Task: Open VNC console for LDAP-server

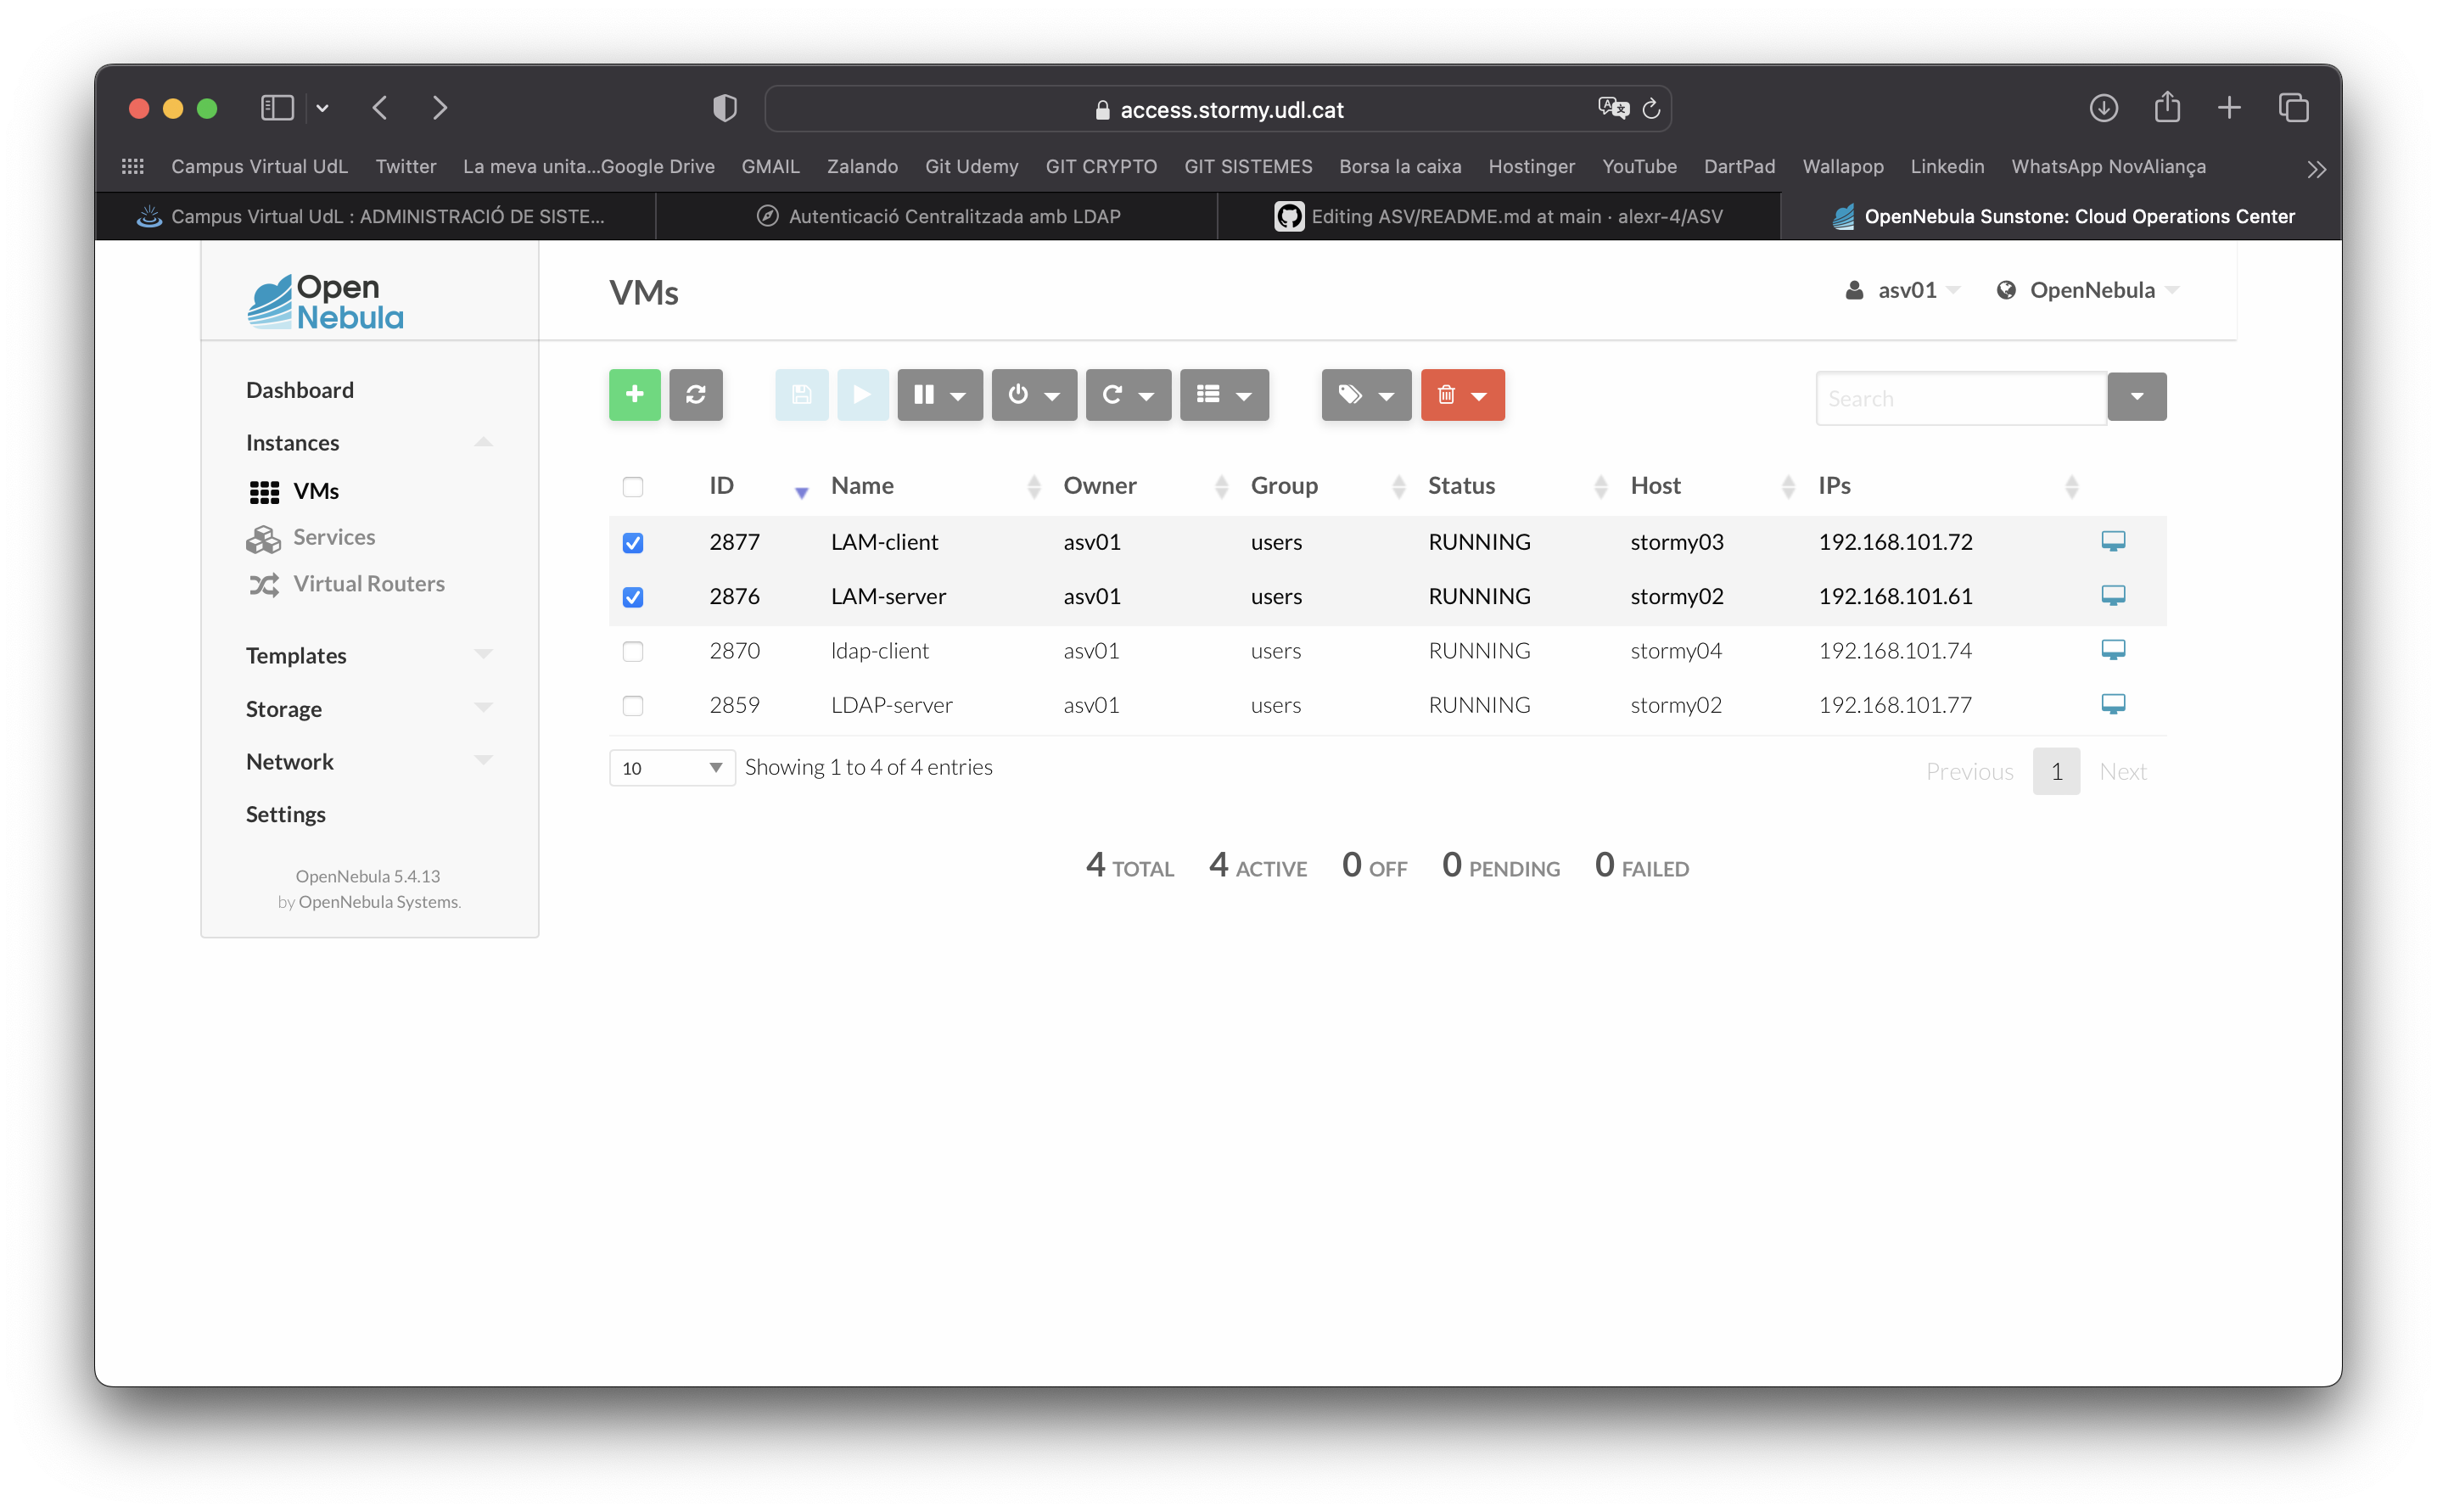Action: pos(2111,705)
